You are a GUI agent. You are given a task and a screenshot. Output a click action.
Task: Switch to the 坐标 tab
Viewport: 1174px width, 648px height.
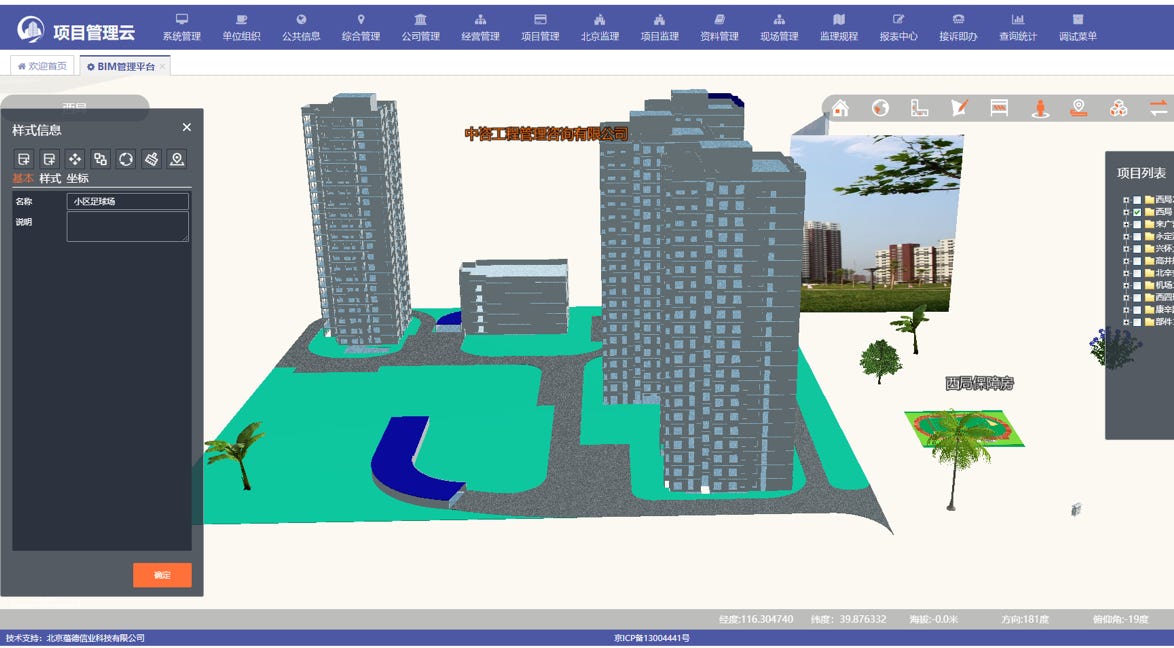[77, 178]
